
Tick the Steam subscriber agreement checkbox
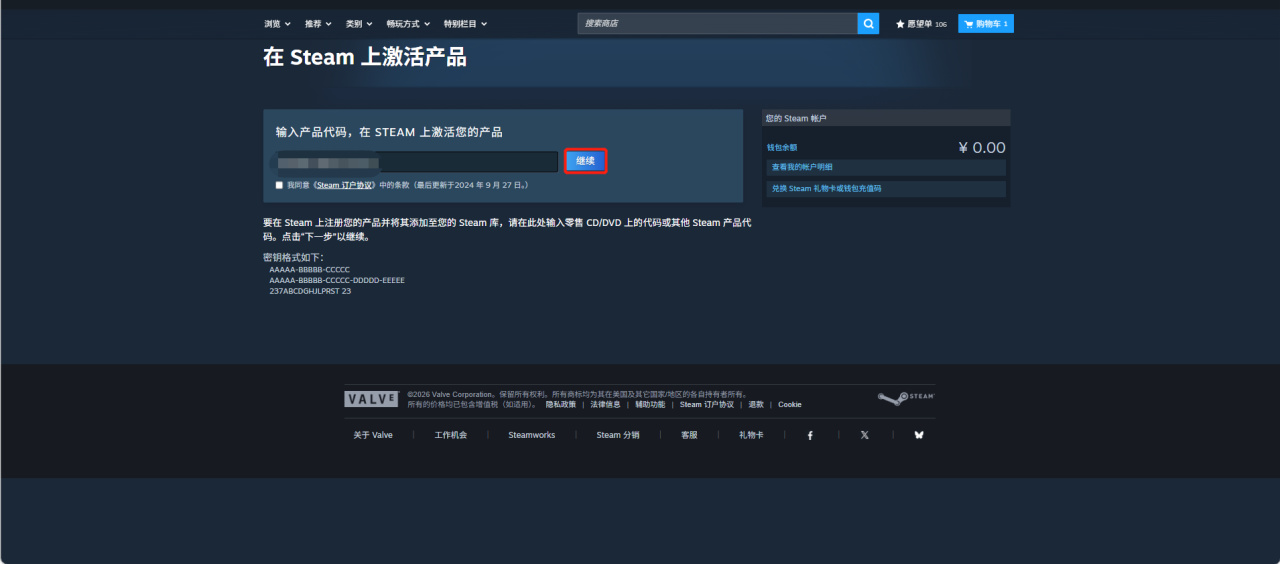click(x=279, y=185)
